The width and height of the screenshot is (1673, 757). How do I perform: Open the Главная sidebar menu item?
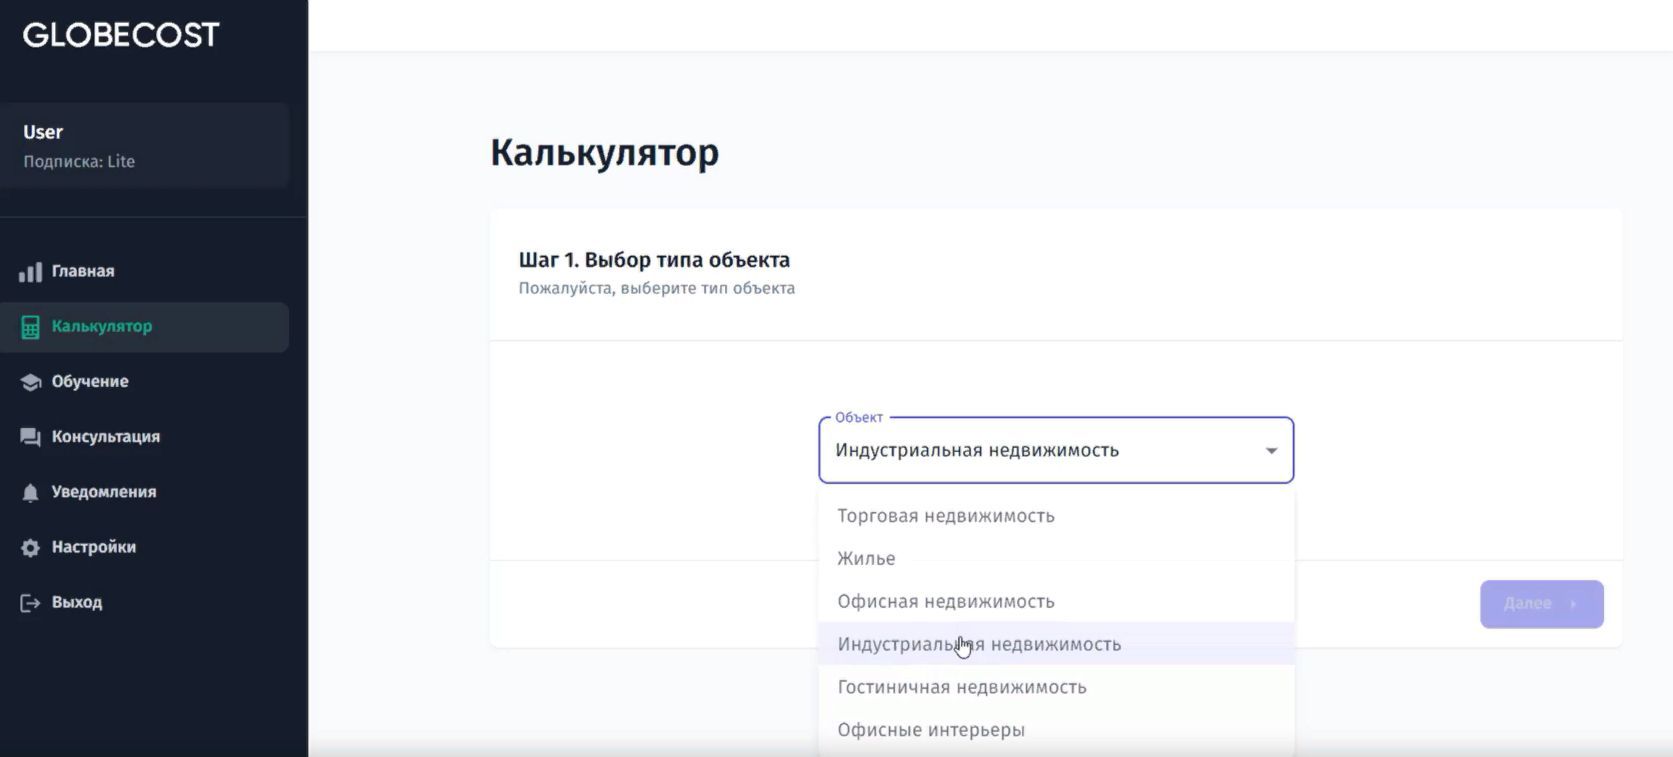tap(145, 272)
